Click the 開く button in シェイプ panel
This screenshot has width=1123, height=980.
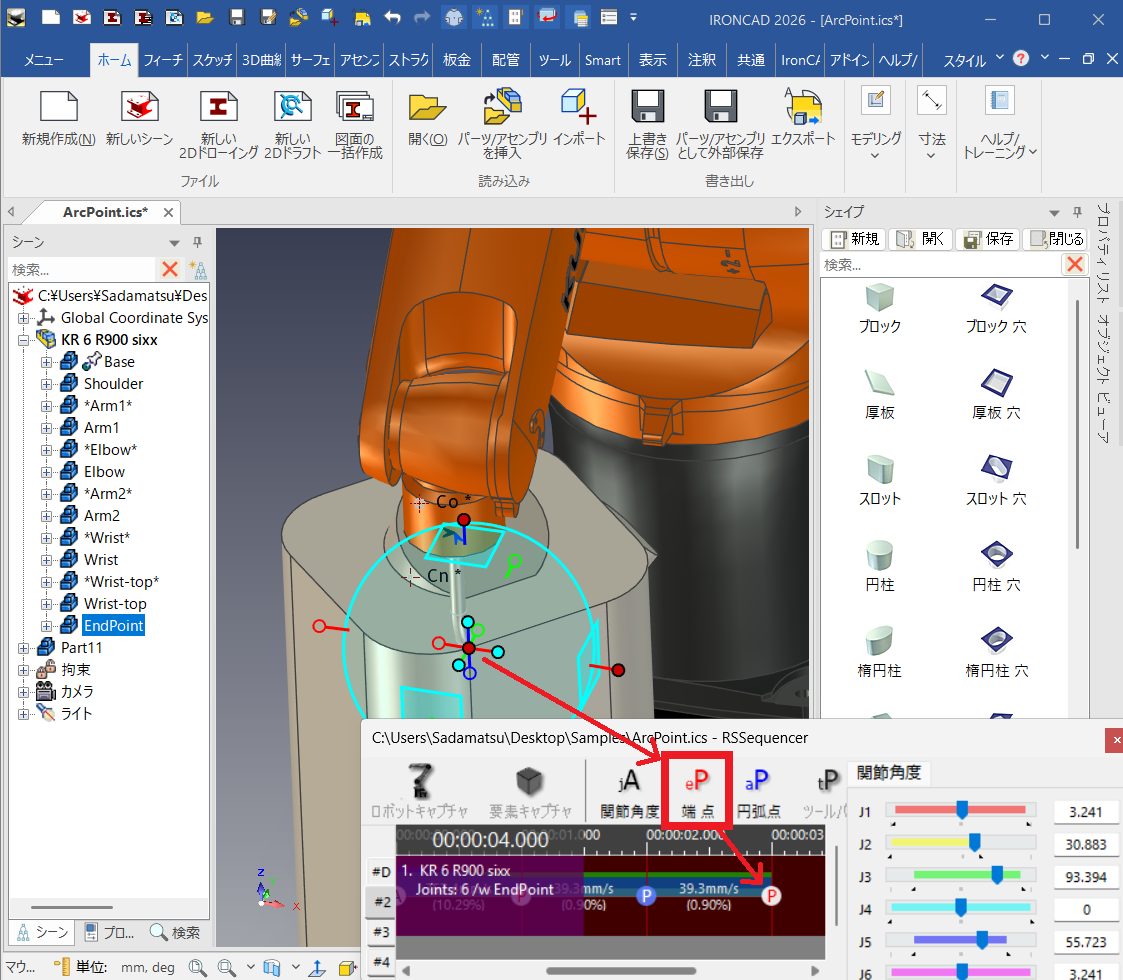(x=920, y=239)
